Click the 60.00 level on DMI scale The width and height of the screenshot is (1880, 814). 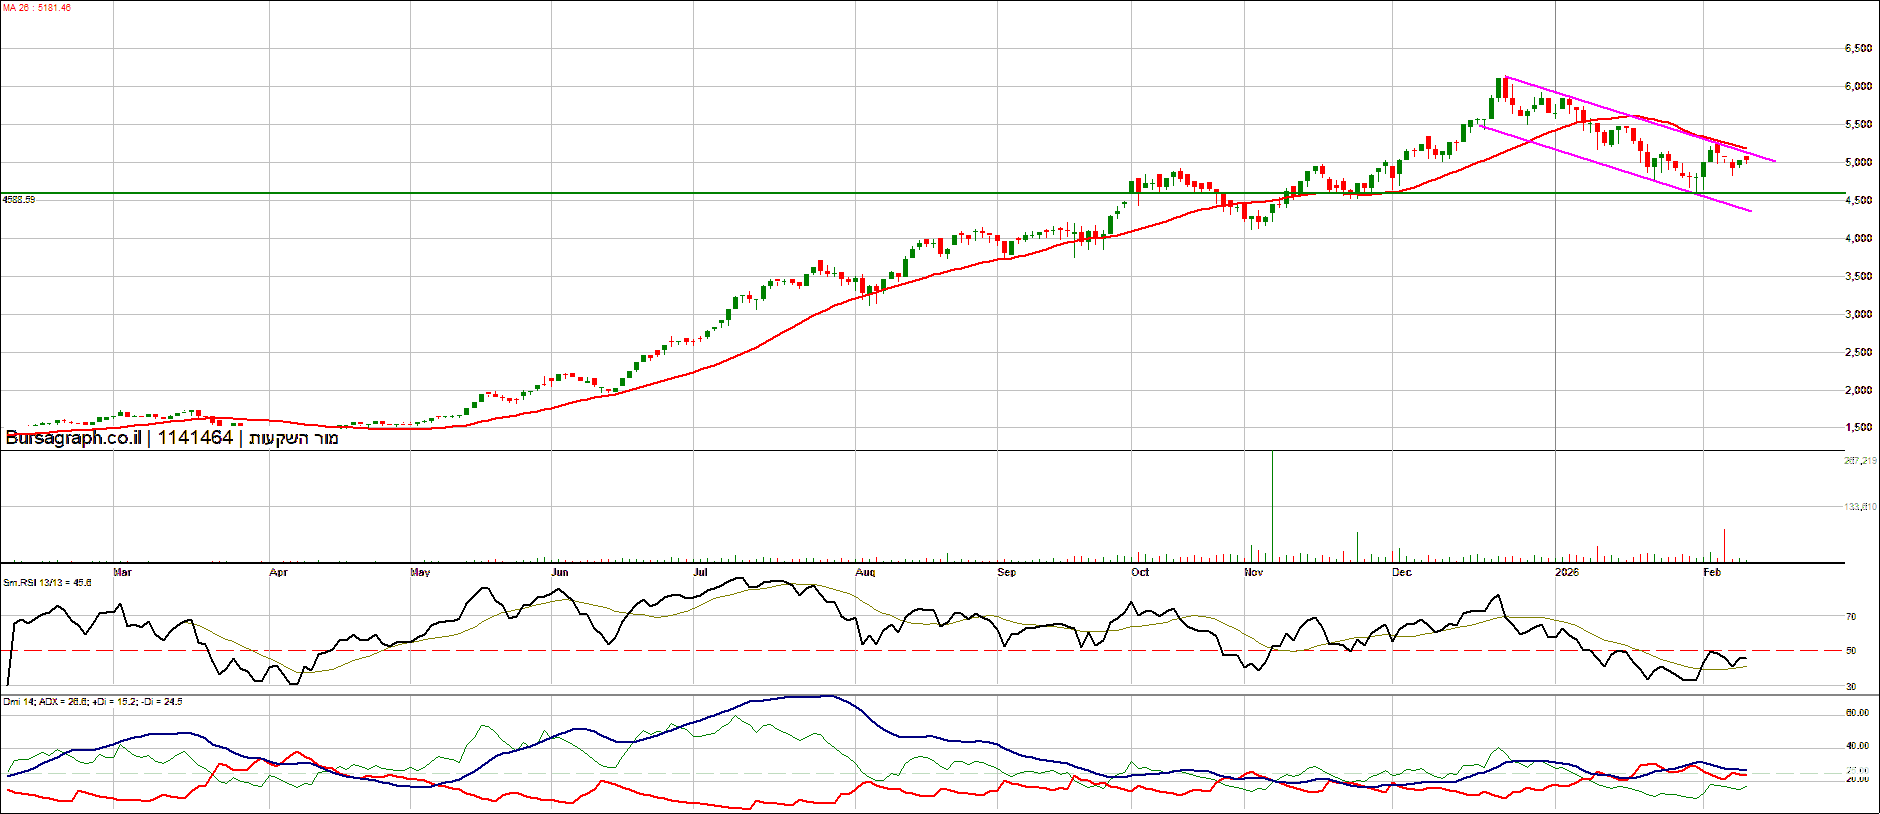click(x=1857, y=713)
